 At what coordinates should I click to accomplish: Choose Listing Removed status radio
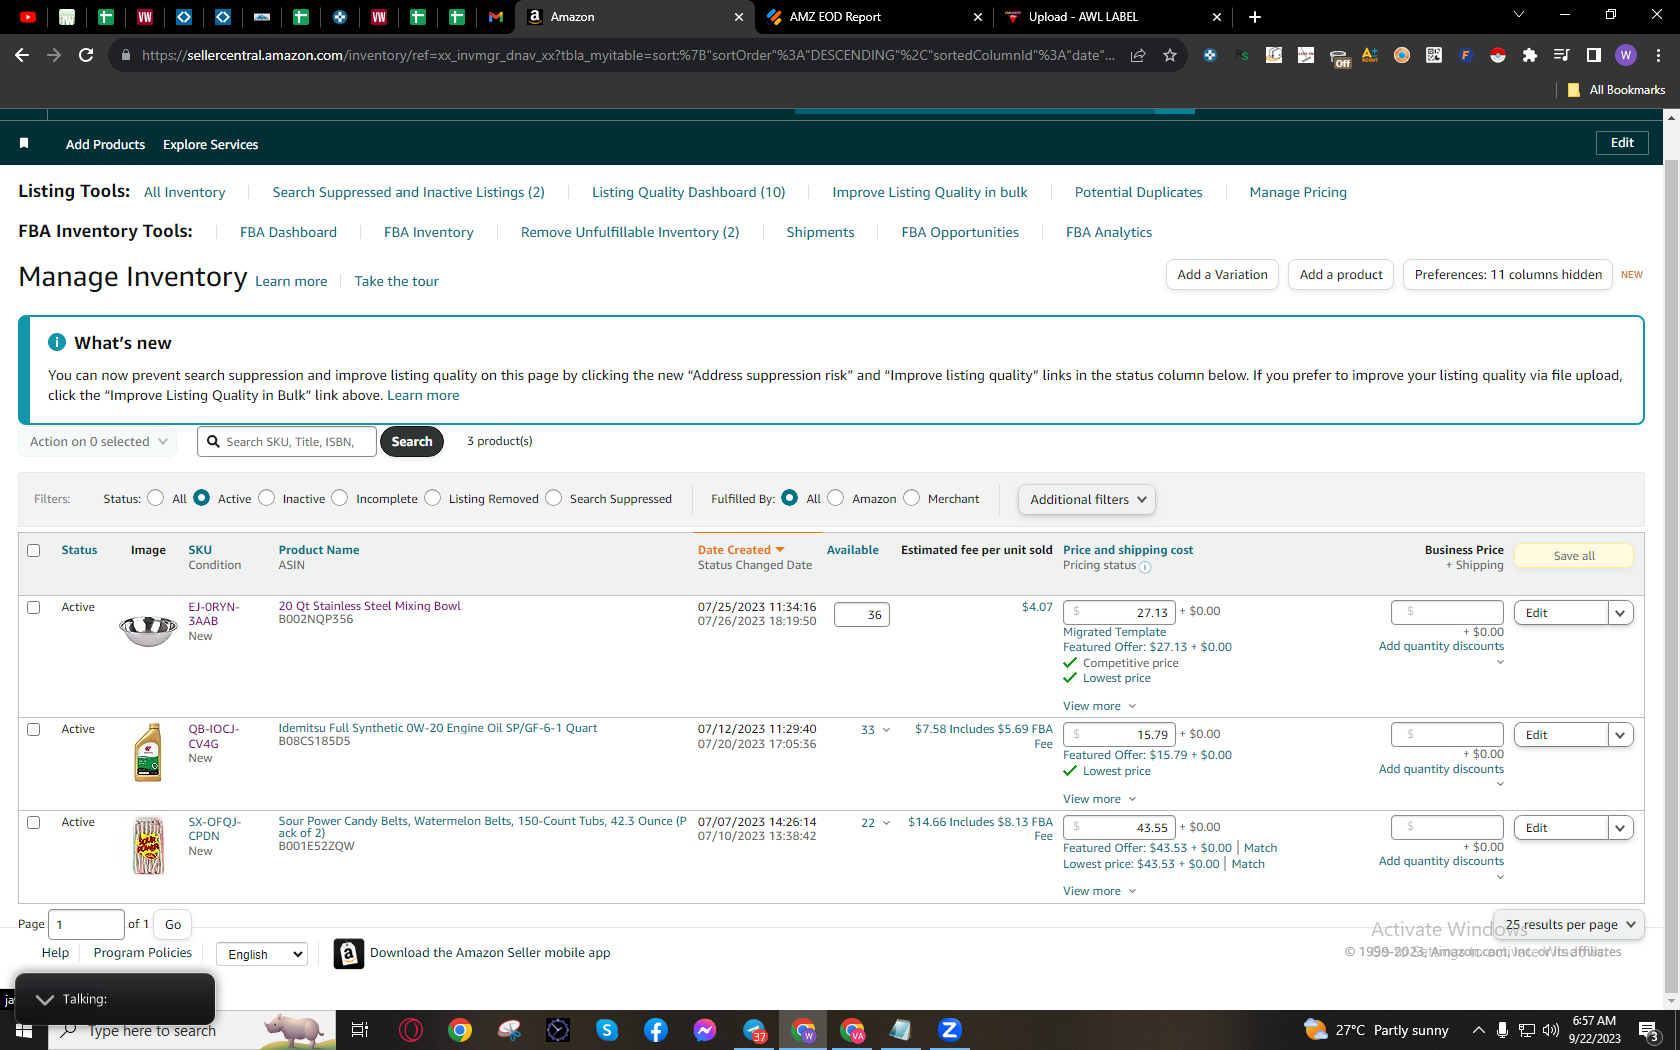click(x=433, y=498)
